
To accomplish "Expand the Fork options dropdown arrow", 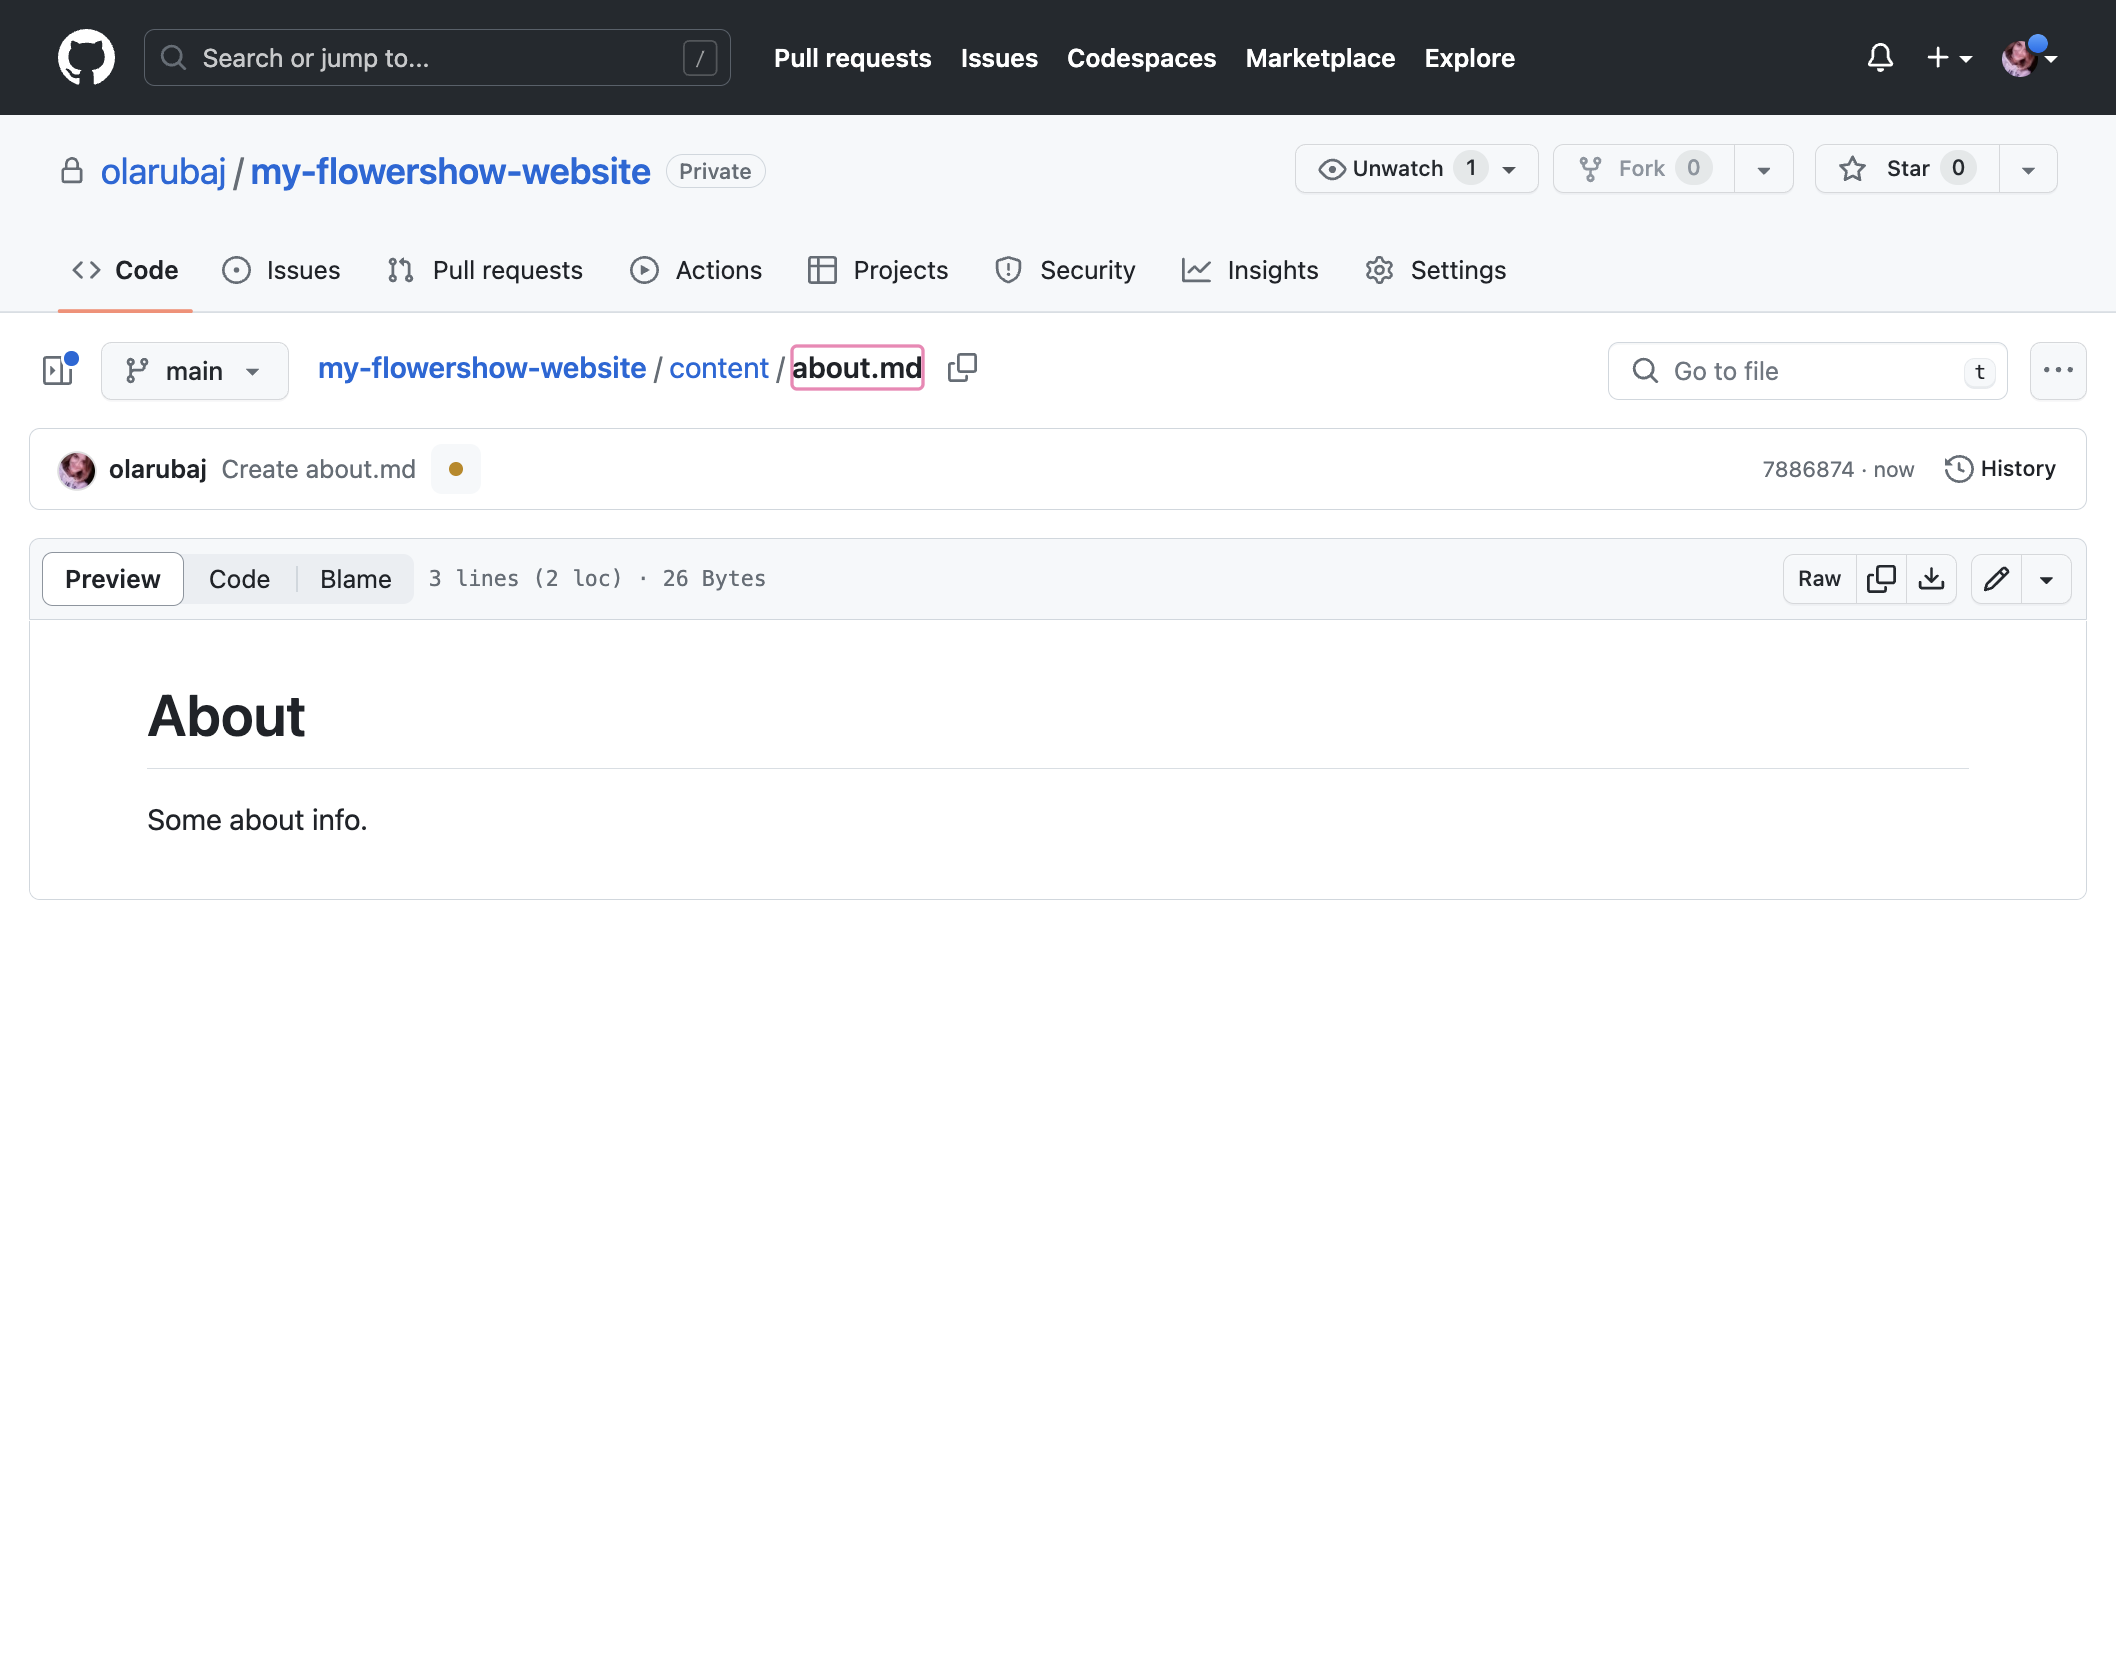I will pyautogui.click(x=1764, y=169).
